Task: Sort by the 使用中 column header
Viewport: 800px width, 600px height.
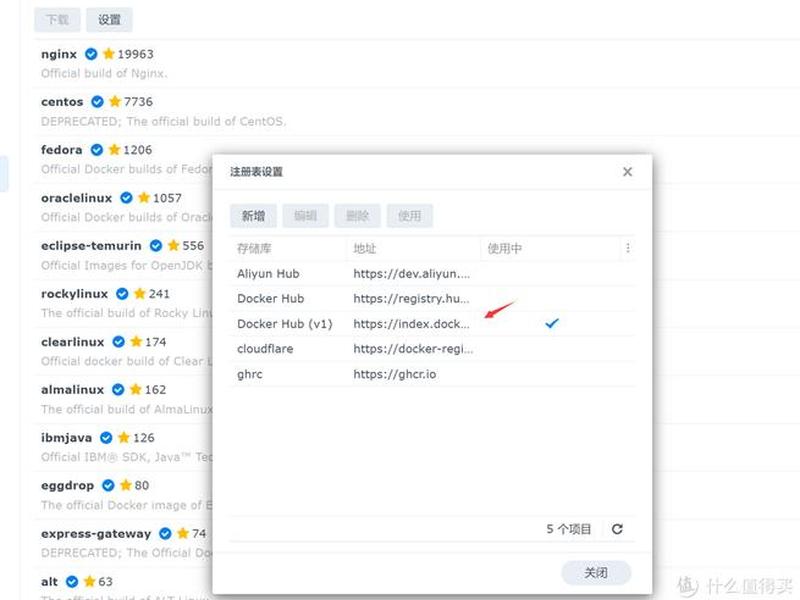Action: [x=504, y=248]
